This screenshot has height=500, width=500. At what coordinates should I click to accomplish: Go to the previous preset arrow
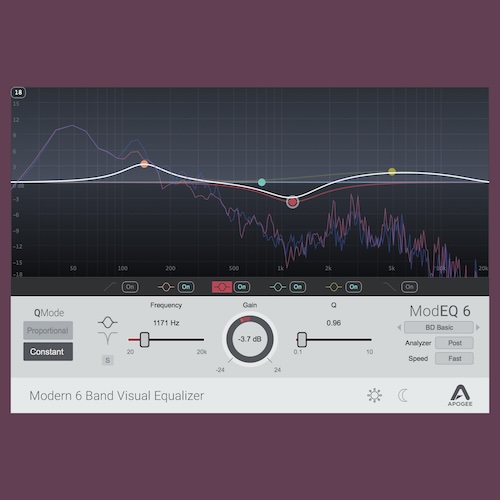pos(399,327)
